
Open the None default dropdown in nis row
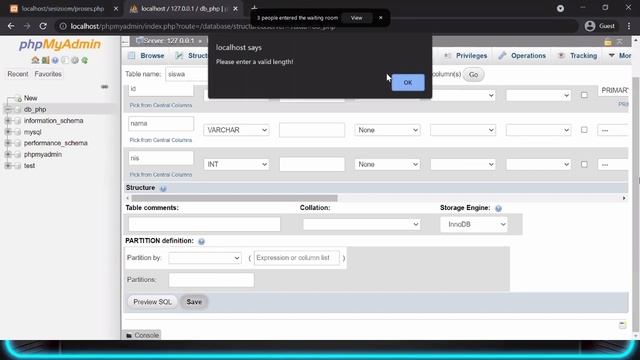point(387,164)
